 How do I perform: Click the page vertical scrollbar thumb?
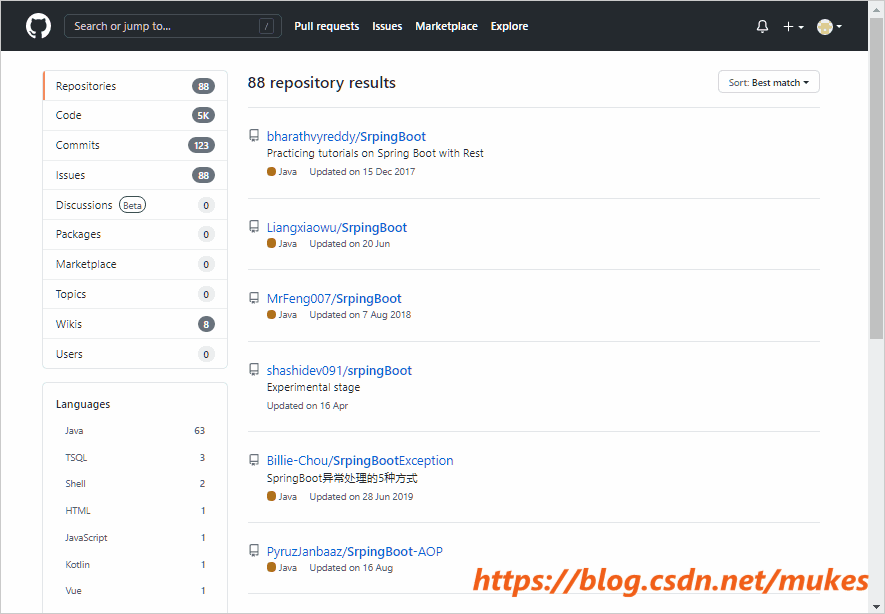tap(877, 178)
